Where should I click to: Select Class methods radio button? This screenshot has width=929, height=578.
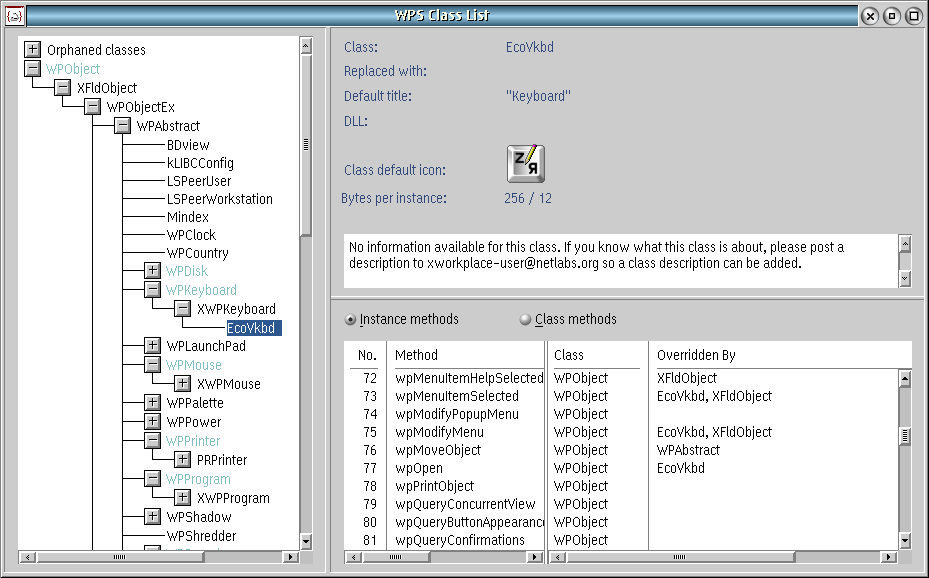(568, 319)
